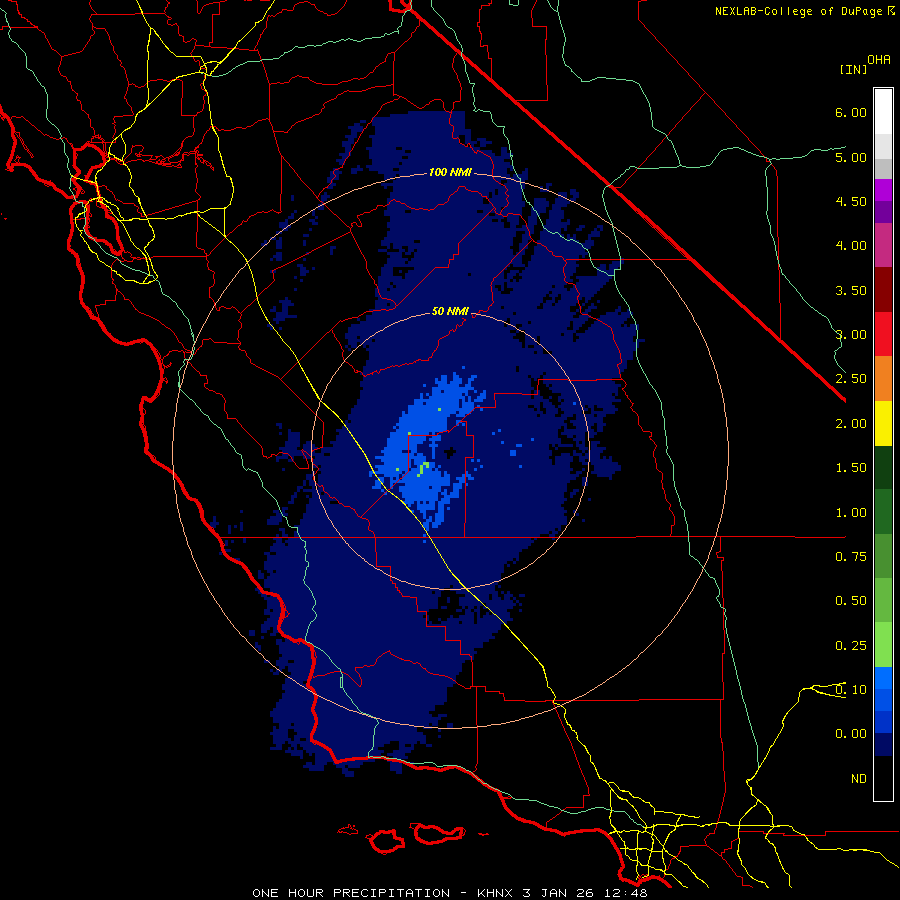Click the 0.75 legend value
The image size is (900, 900).
pos(851,557)
